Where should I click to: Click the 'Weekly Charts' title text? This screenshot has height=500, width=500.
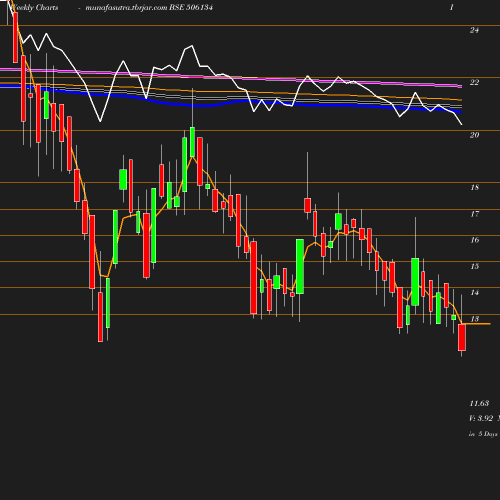coord(34,7)
